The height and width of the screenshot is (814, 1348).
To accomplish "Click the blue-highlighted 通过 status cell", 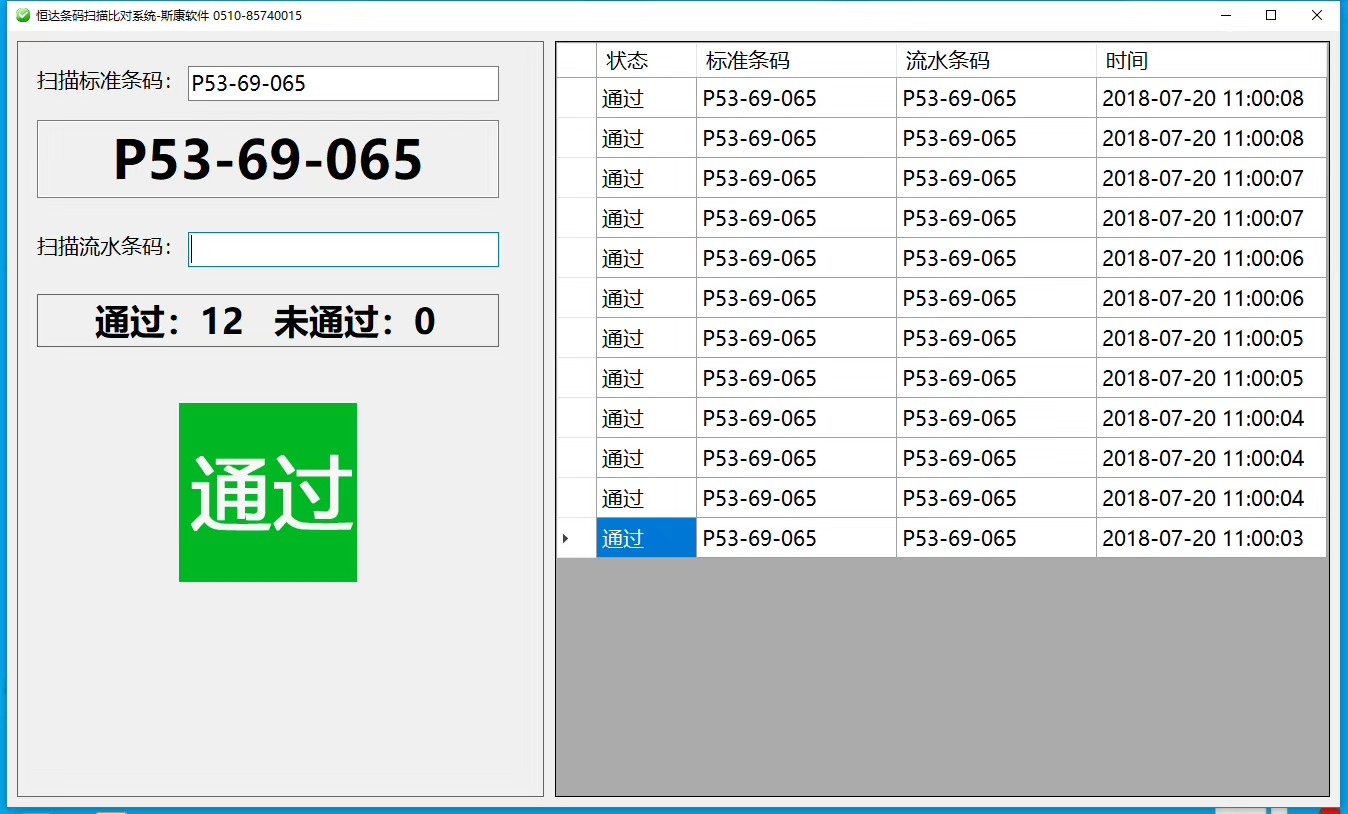I will (x=646, y=538).
